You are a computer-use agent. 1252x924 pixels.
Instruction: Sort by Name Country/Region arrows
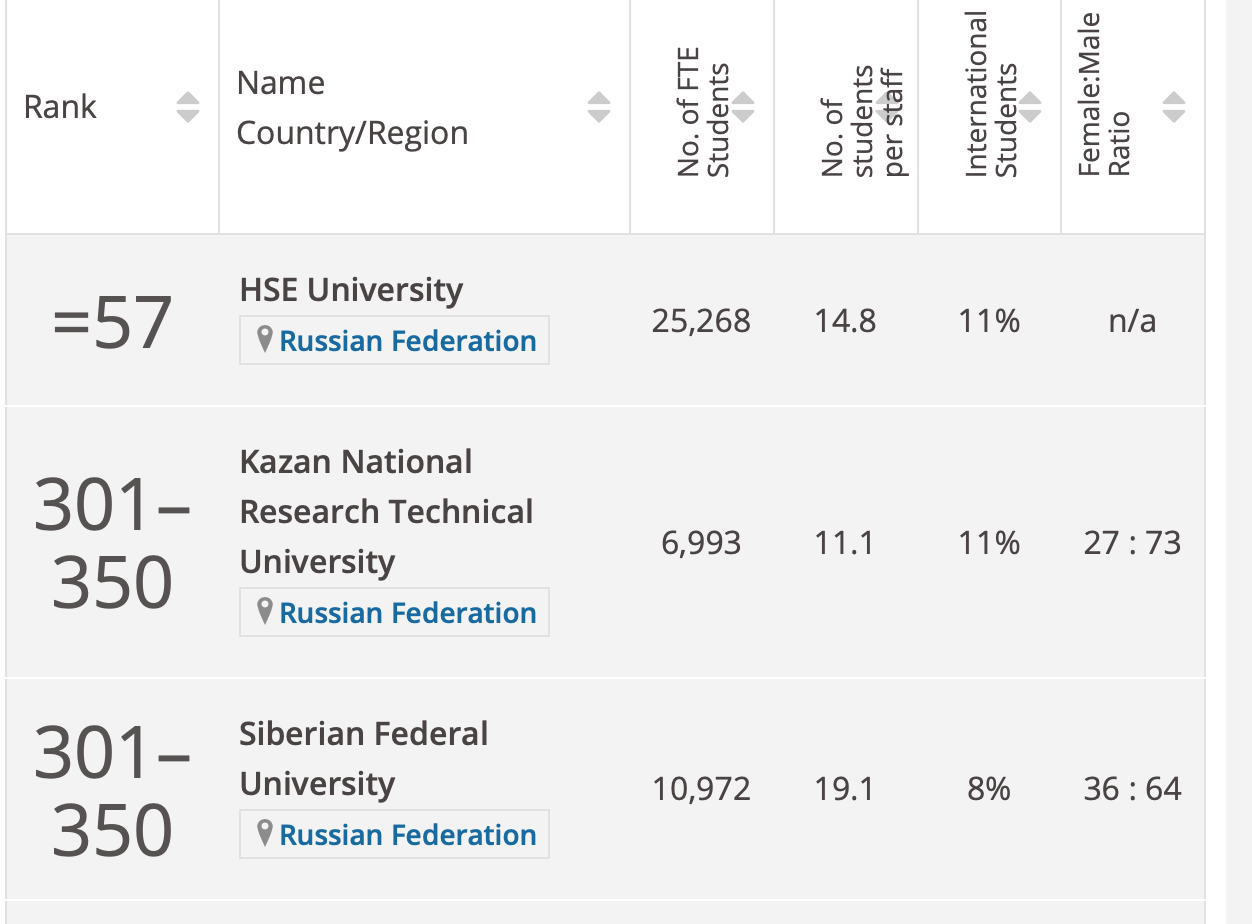click(598, 107)
